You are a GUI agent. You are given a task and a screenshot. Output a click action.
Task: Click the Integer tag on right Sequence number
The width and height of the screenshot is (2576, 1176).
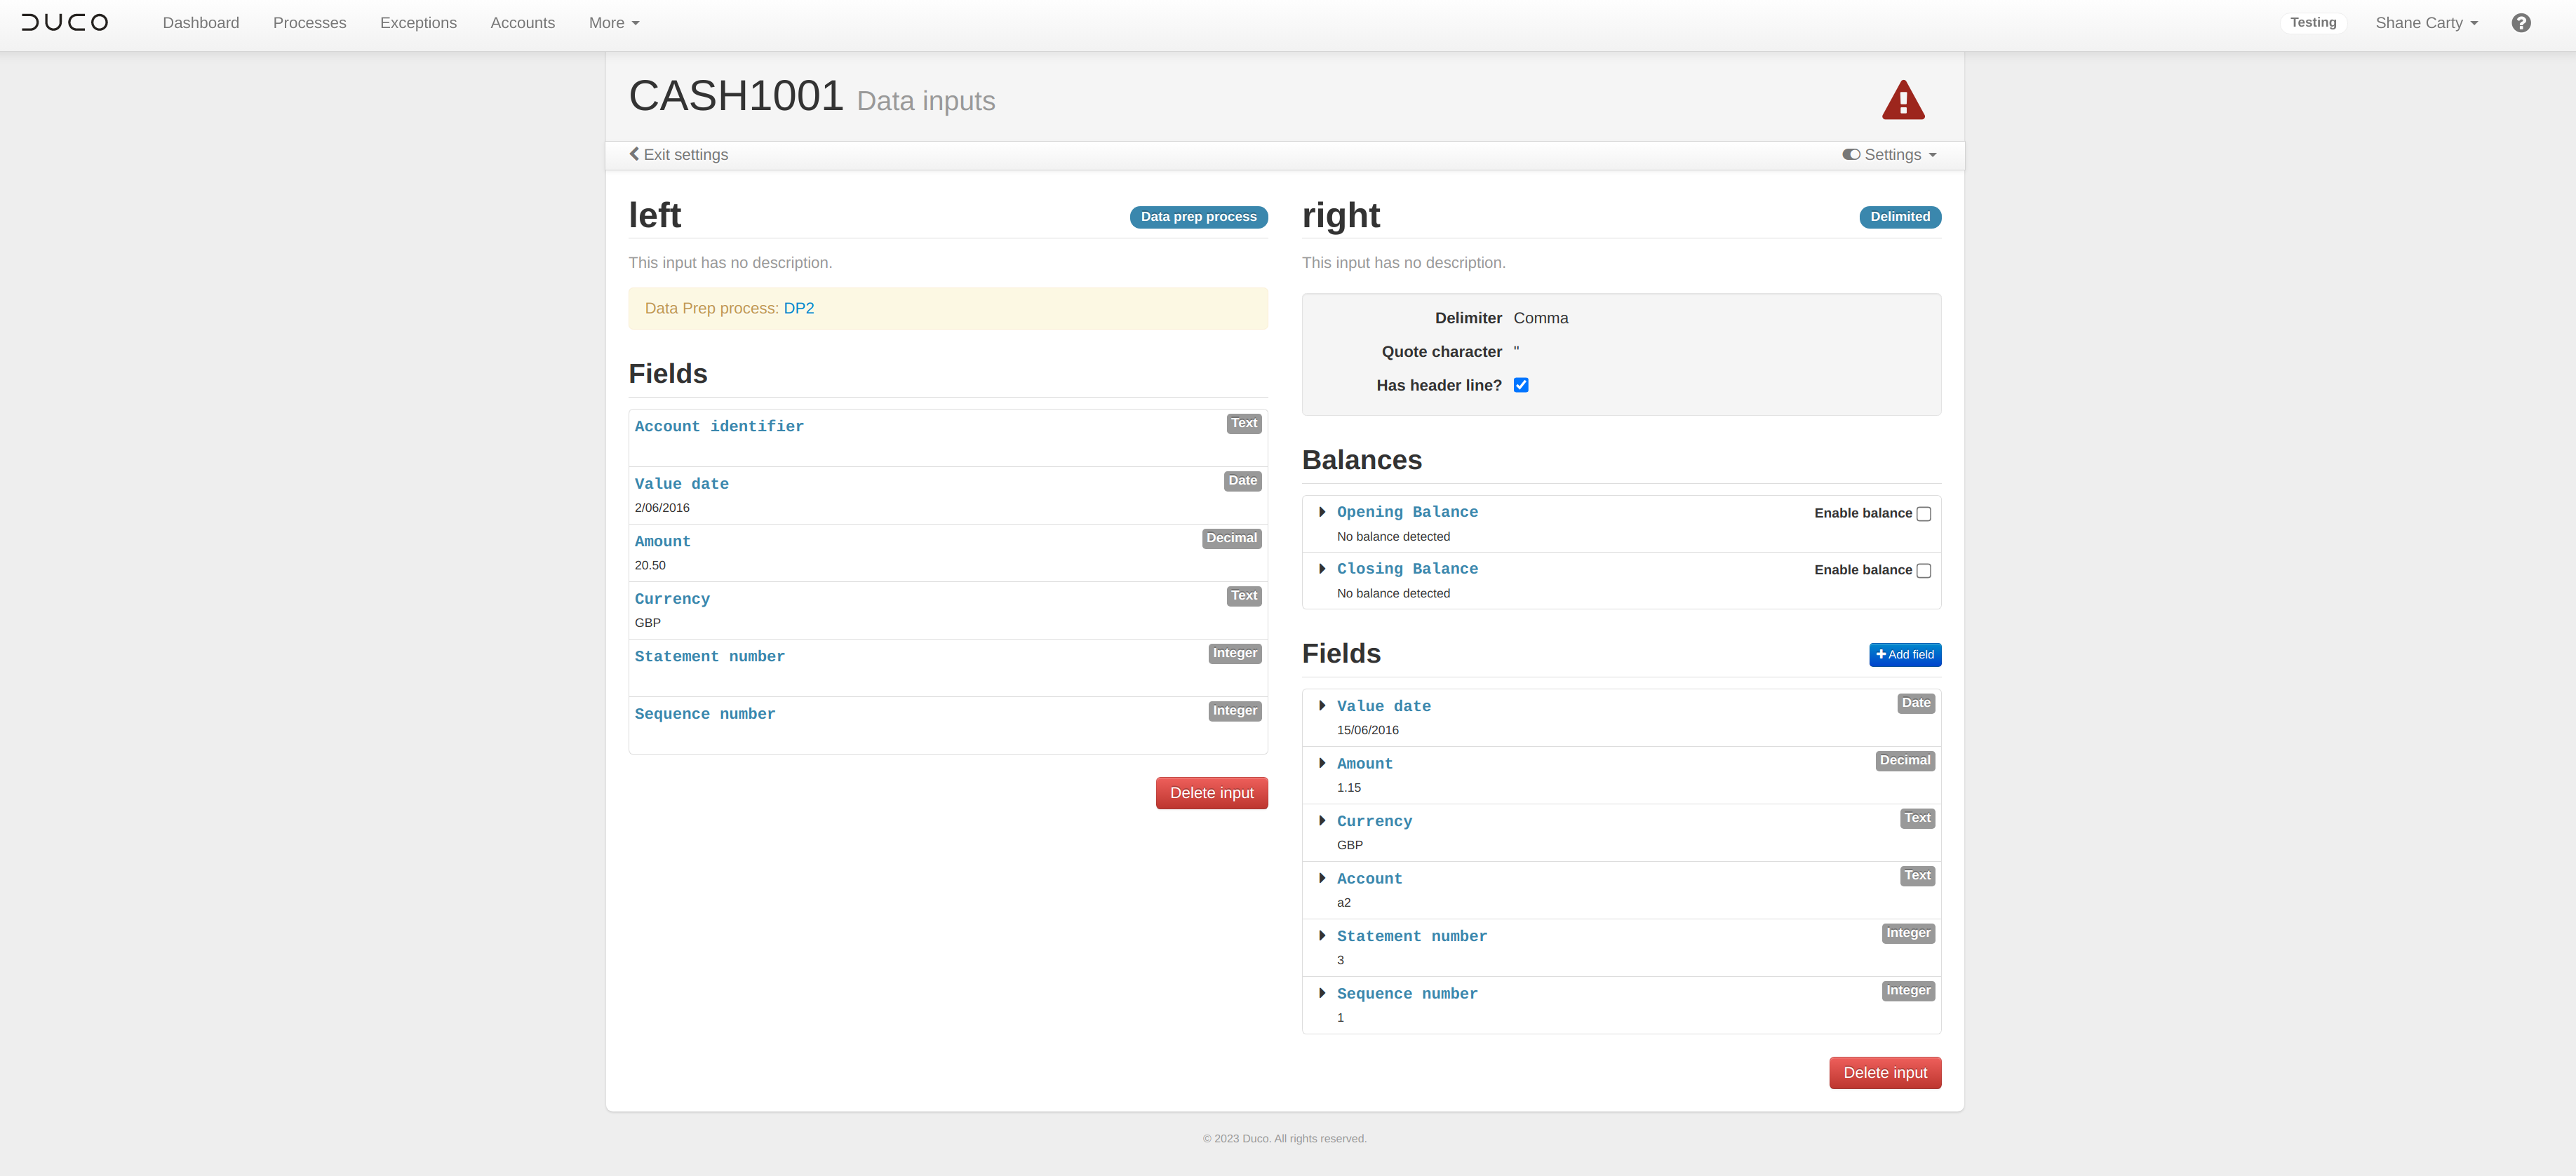(1907, 991)
